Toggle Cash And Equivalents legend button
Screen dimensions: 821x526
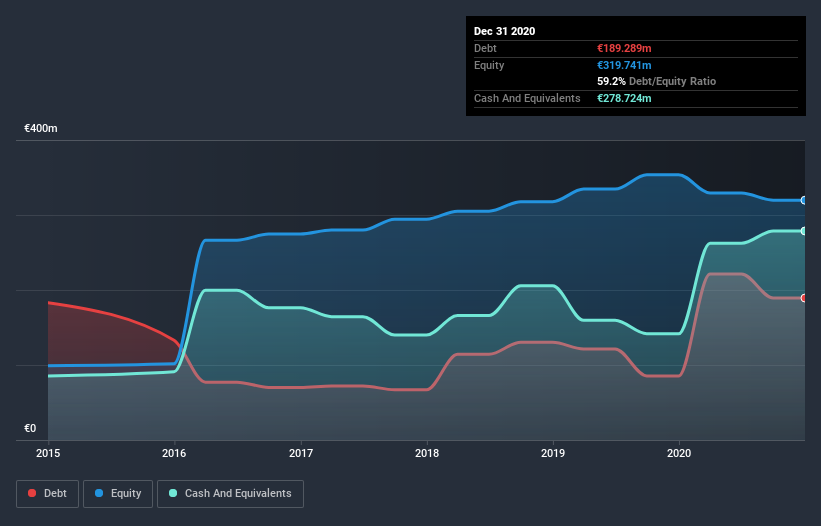click(230, 494)
